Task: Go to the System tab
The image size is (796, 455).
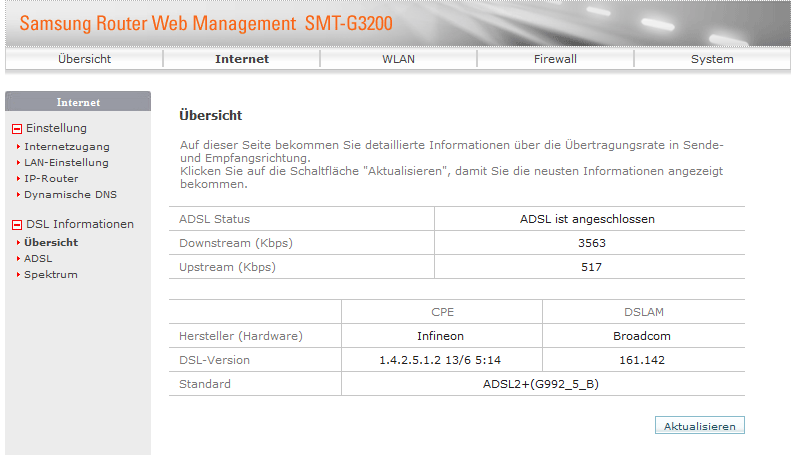Action: click(712, 59)
